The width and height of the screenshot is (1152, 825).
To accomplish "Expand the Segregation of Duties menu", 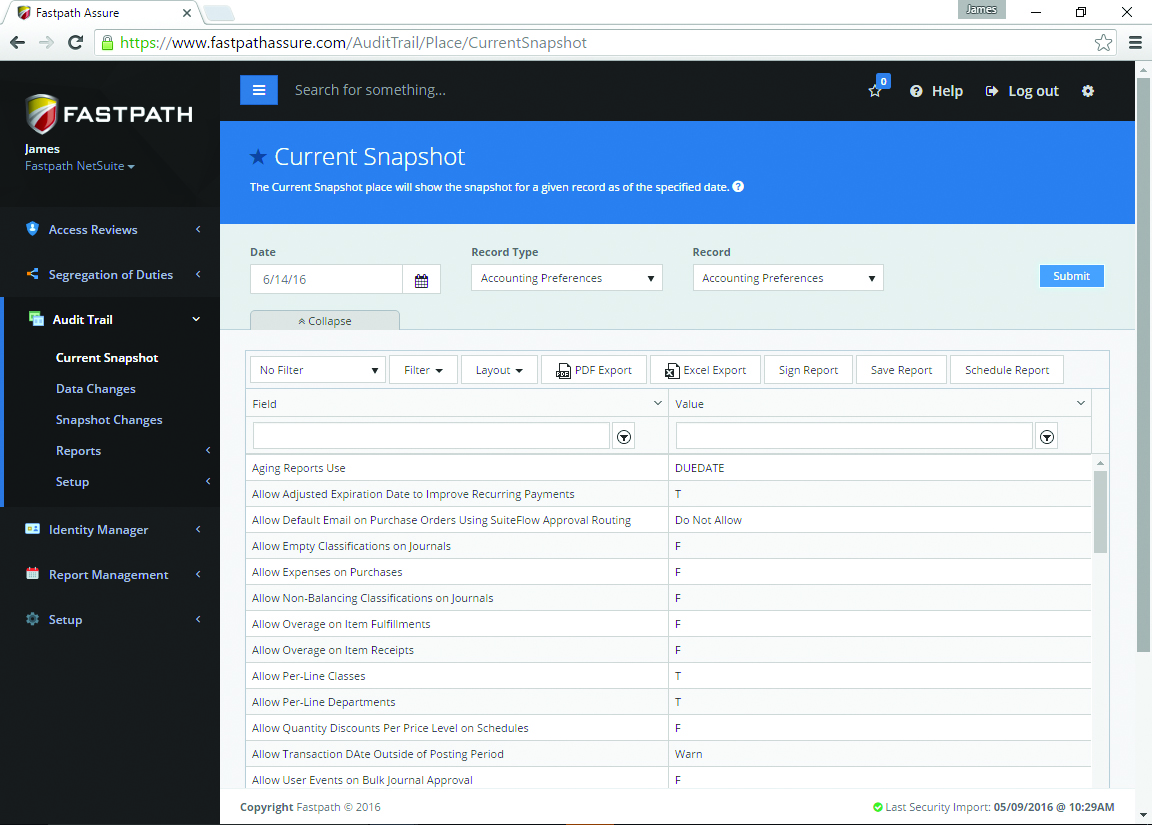I will coord(111,275).
